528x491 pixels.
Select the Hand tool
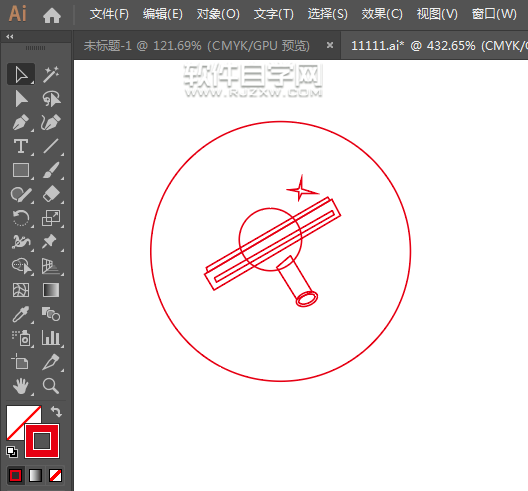[x=21, y=386]
